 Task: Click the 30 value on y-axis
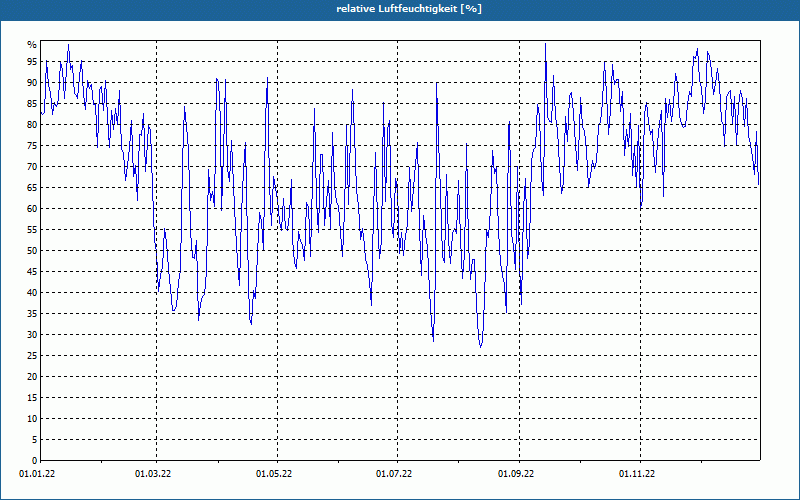(x=32, y=335)
